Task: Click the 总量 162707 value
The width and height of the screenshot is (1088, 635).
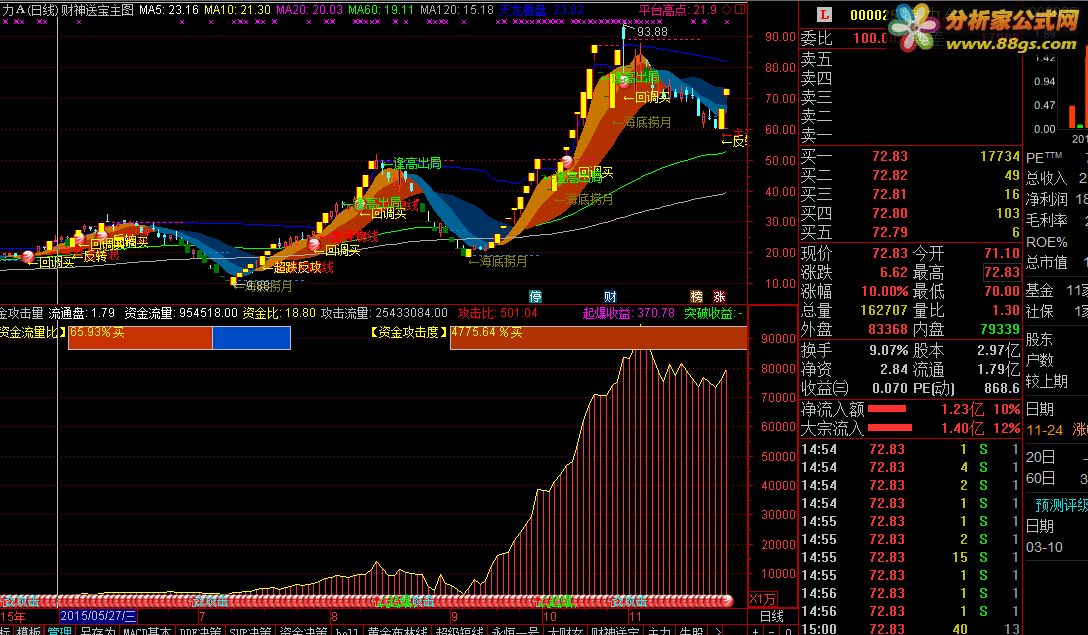Action: (x=884, y=310)
